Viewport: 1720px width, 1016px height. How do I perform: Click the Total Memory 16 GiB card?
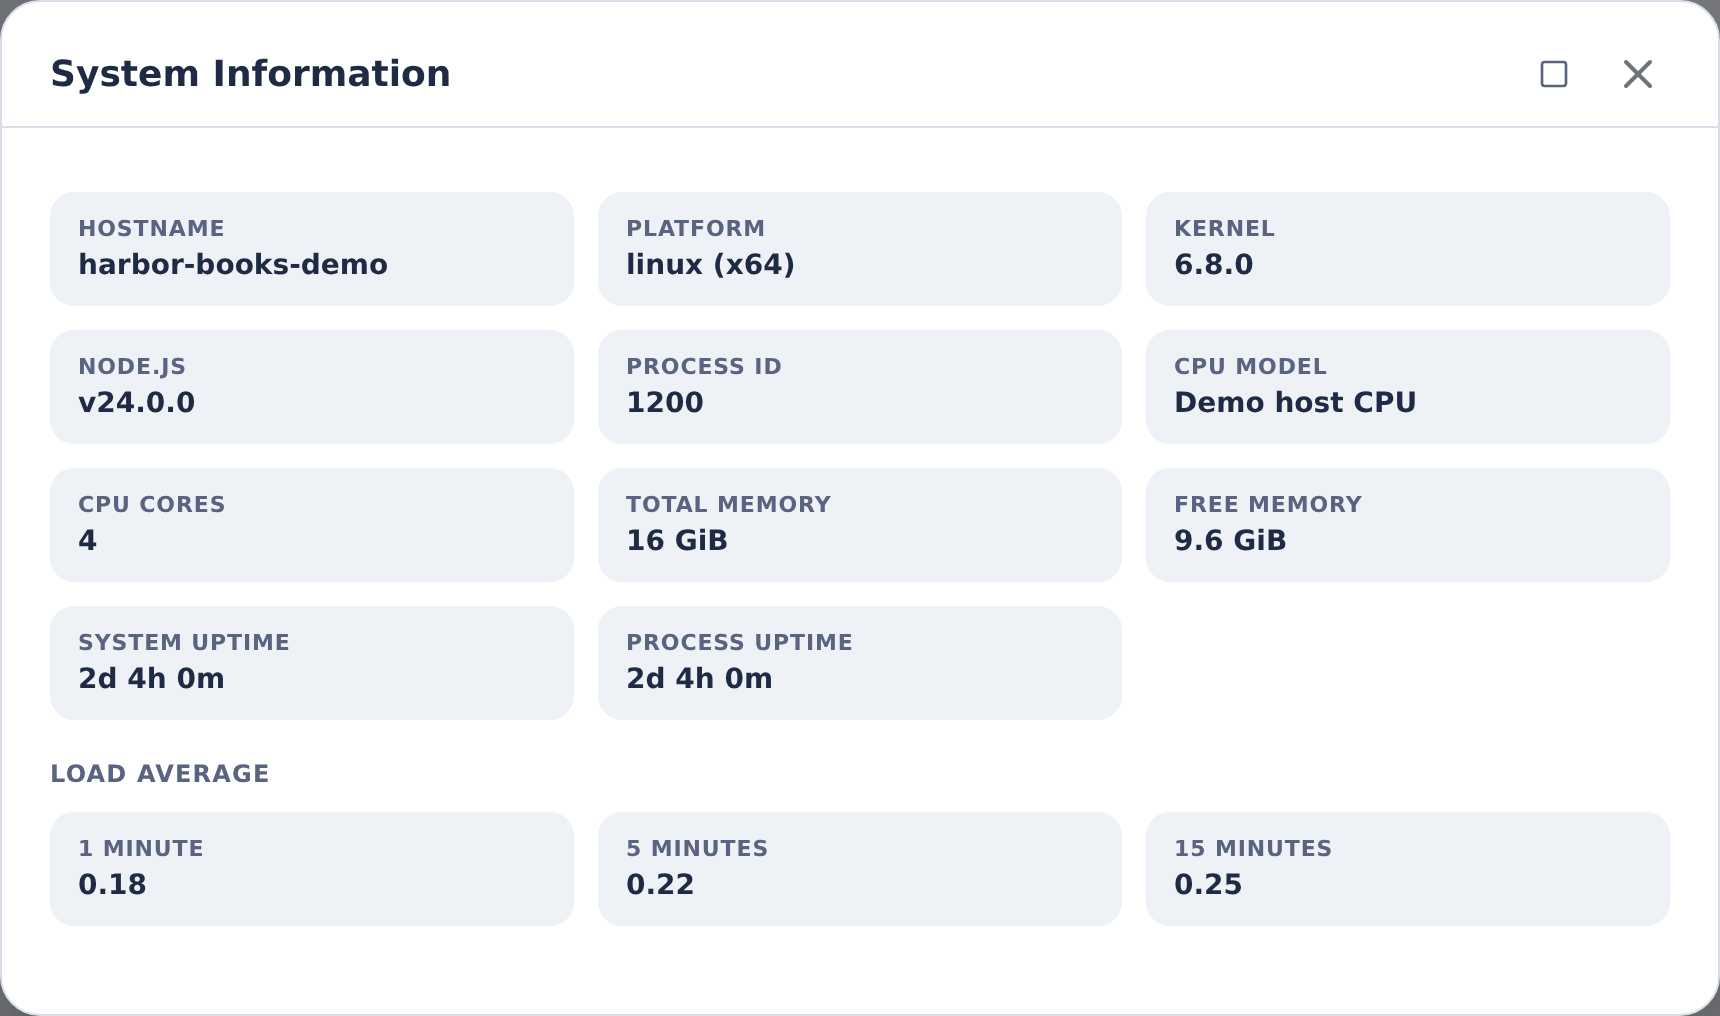click(x=860, y=525)
